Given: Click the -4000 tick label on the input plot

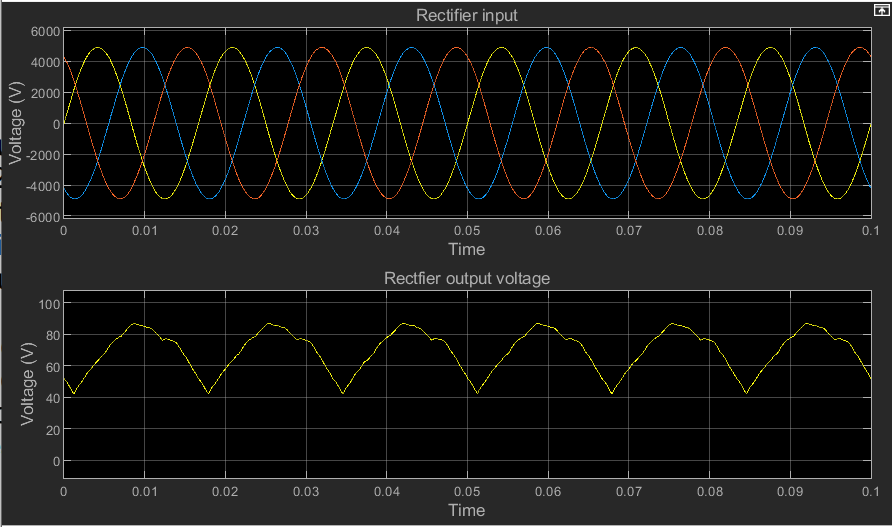Looking at the screenshot, I should click(43, 187).
